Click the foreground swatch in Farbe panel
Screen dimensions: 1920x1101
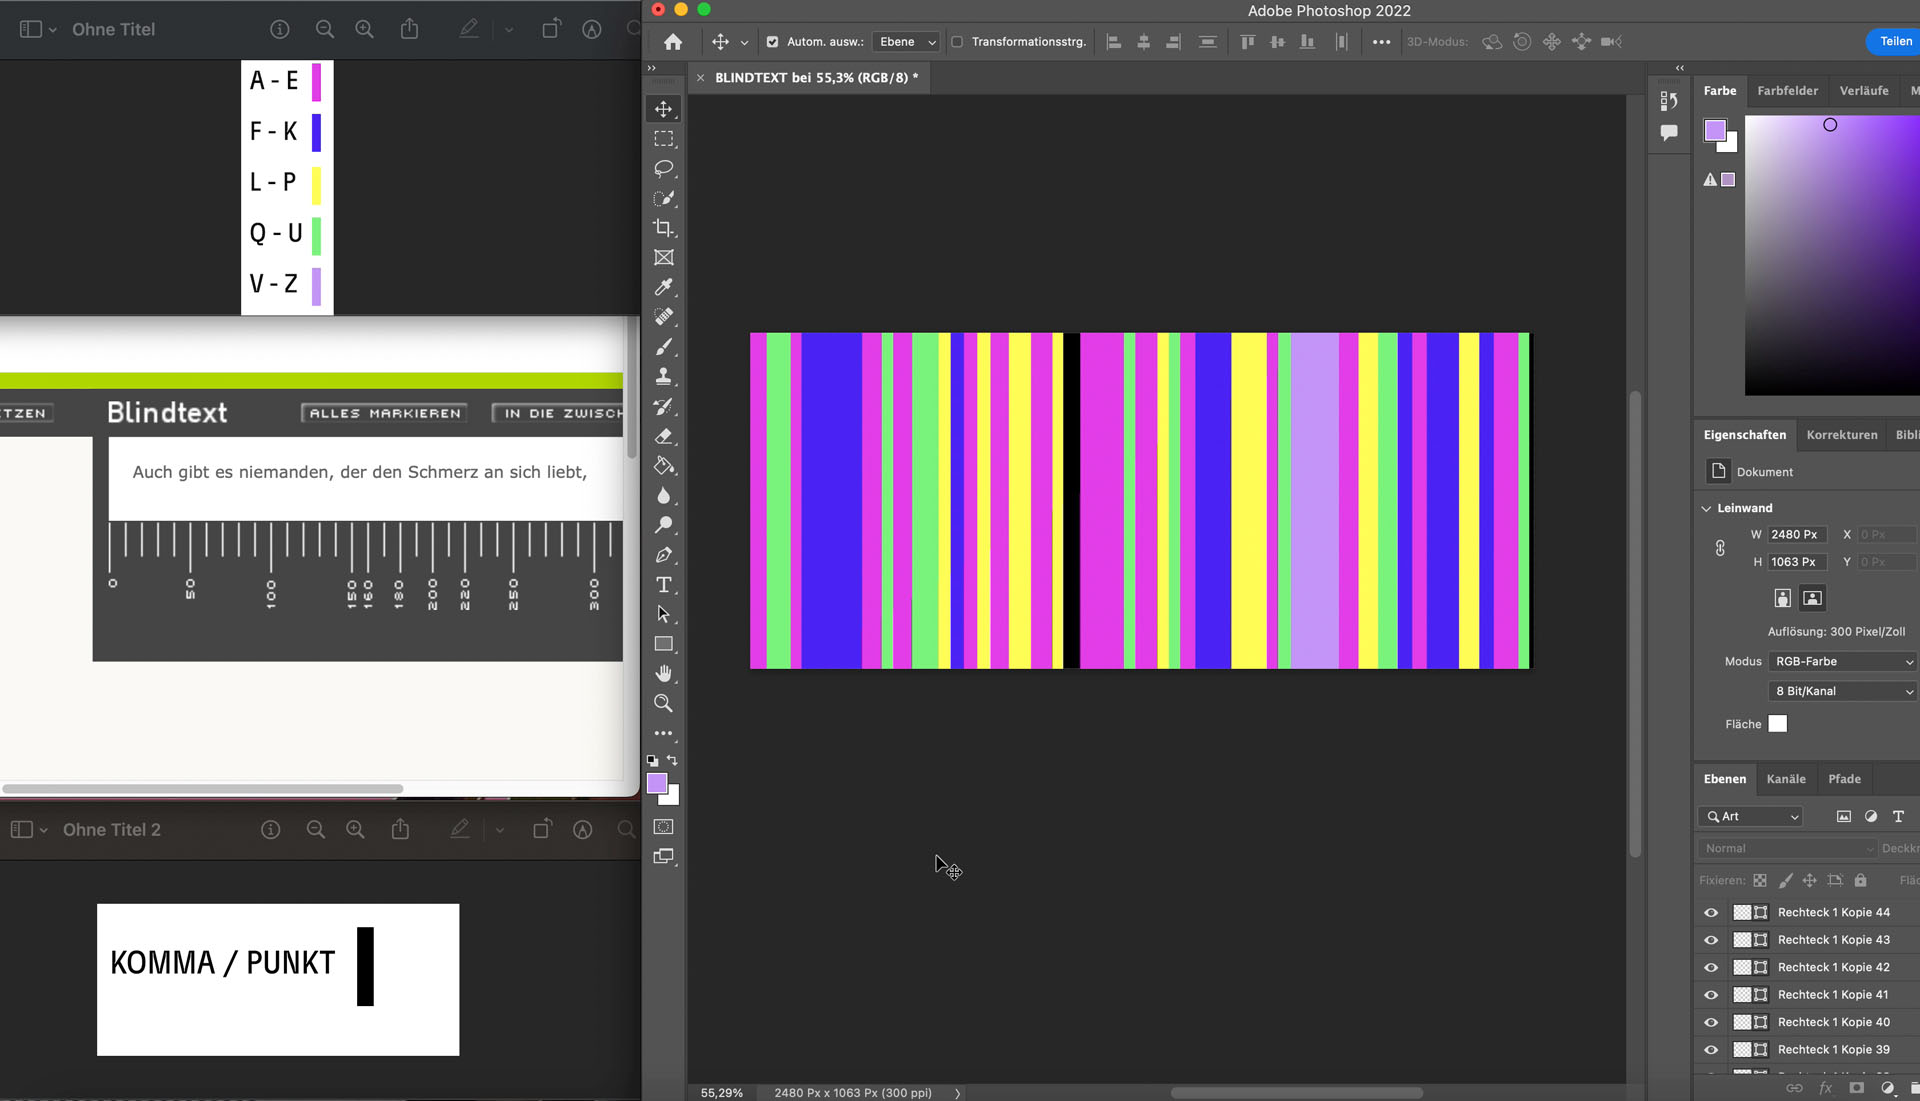pyautogui.click(x=1715, y=130)
